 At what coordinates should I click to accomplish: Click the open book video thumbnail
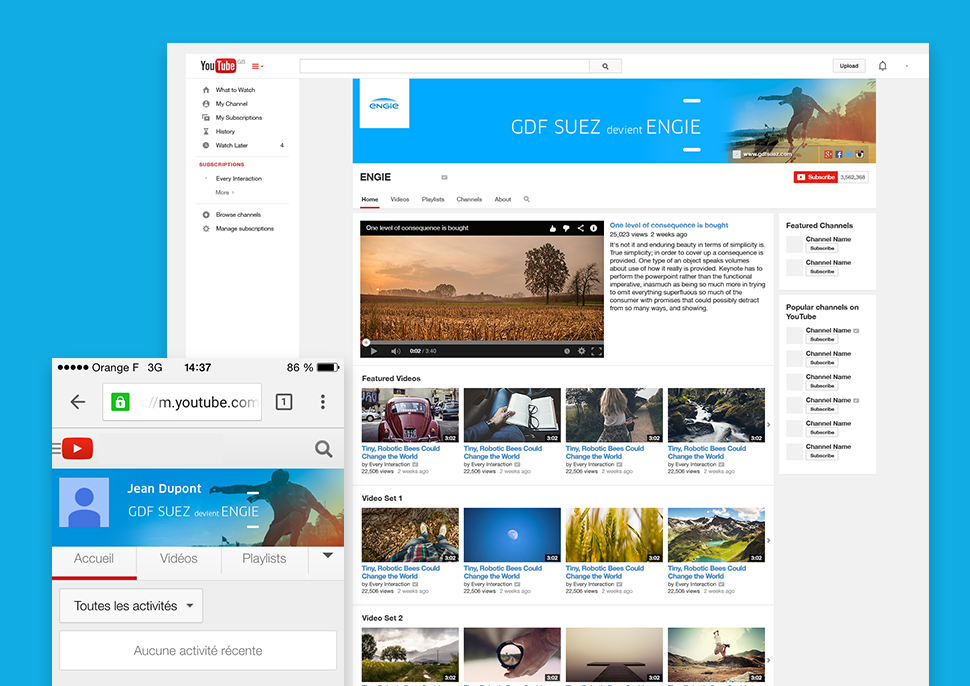[512, 415]
